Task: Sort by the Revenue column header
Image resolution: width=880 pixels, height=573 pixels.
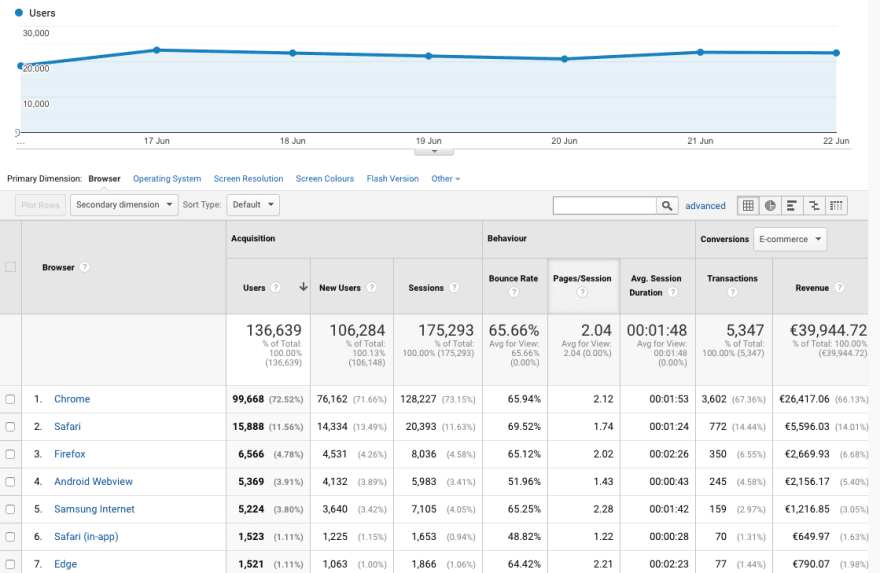Action: point(812,288)
